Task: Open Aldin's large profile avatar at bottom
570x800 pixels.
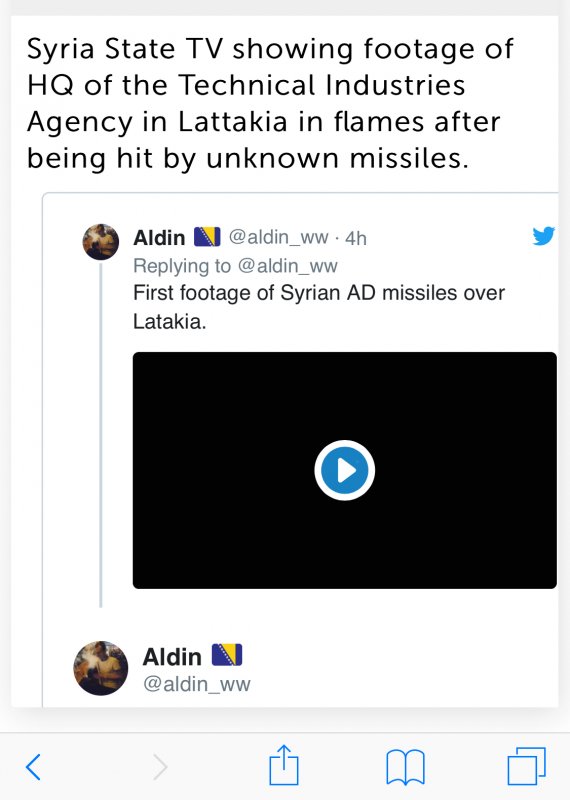Action: pos(101,668)
